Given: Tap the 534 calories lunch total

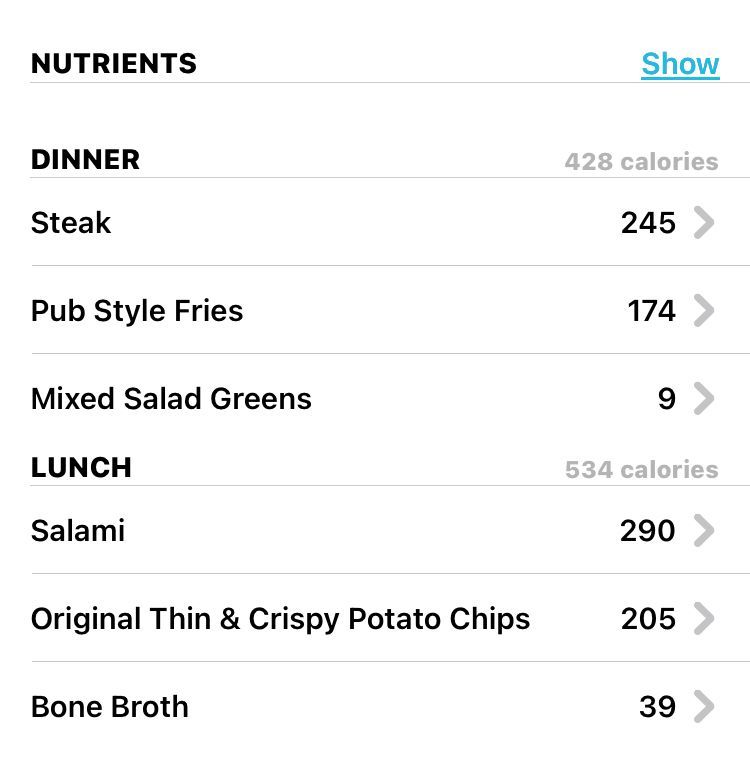Looking at the screenshot, I should (641, 470).
